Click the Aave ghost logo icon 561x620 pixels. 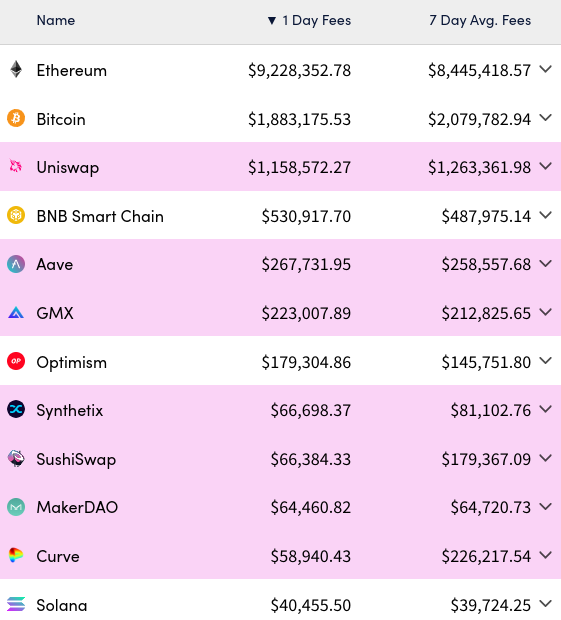click(16, 264)
